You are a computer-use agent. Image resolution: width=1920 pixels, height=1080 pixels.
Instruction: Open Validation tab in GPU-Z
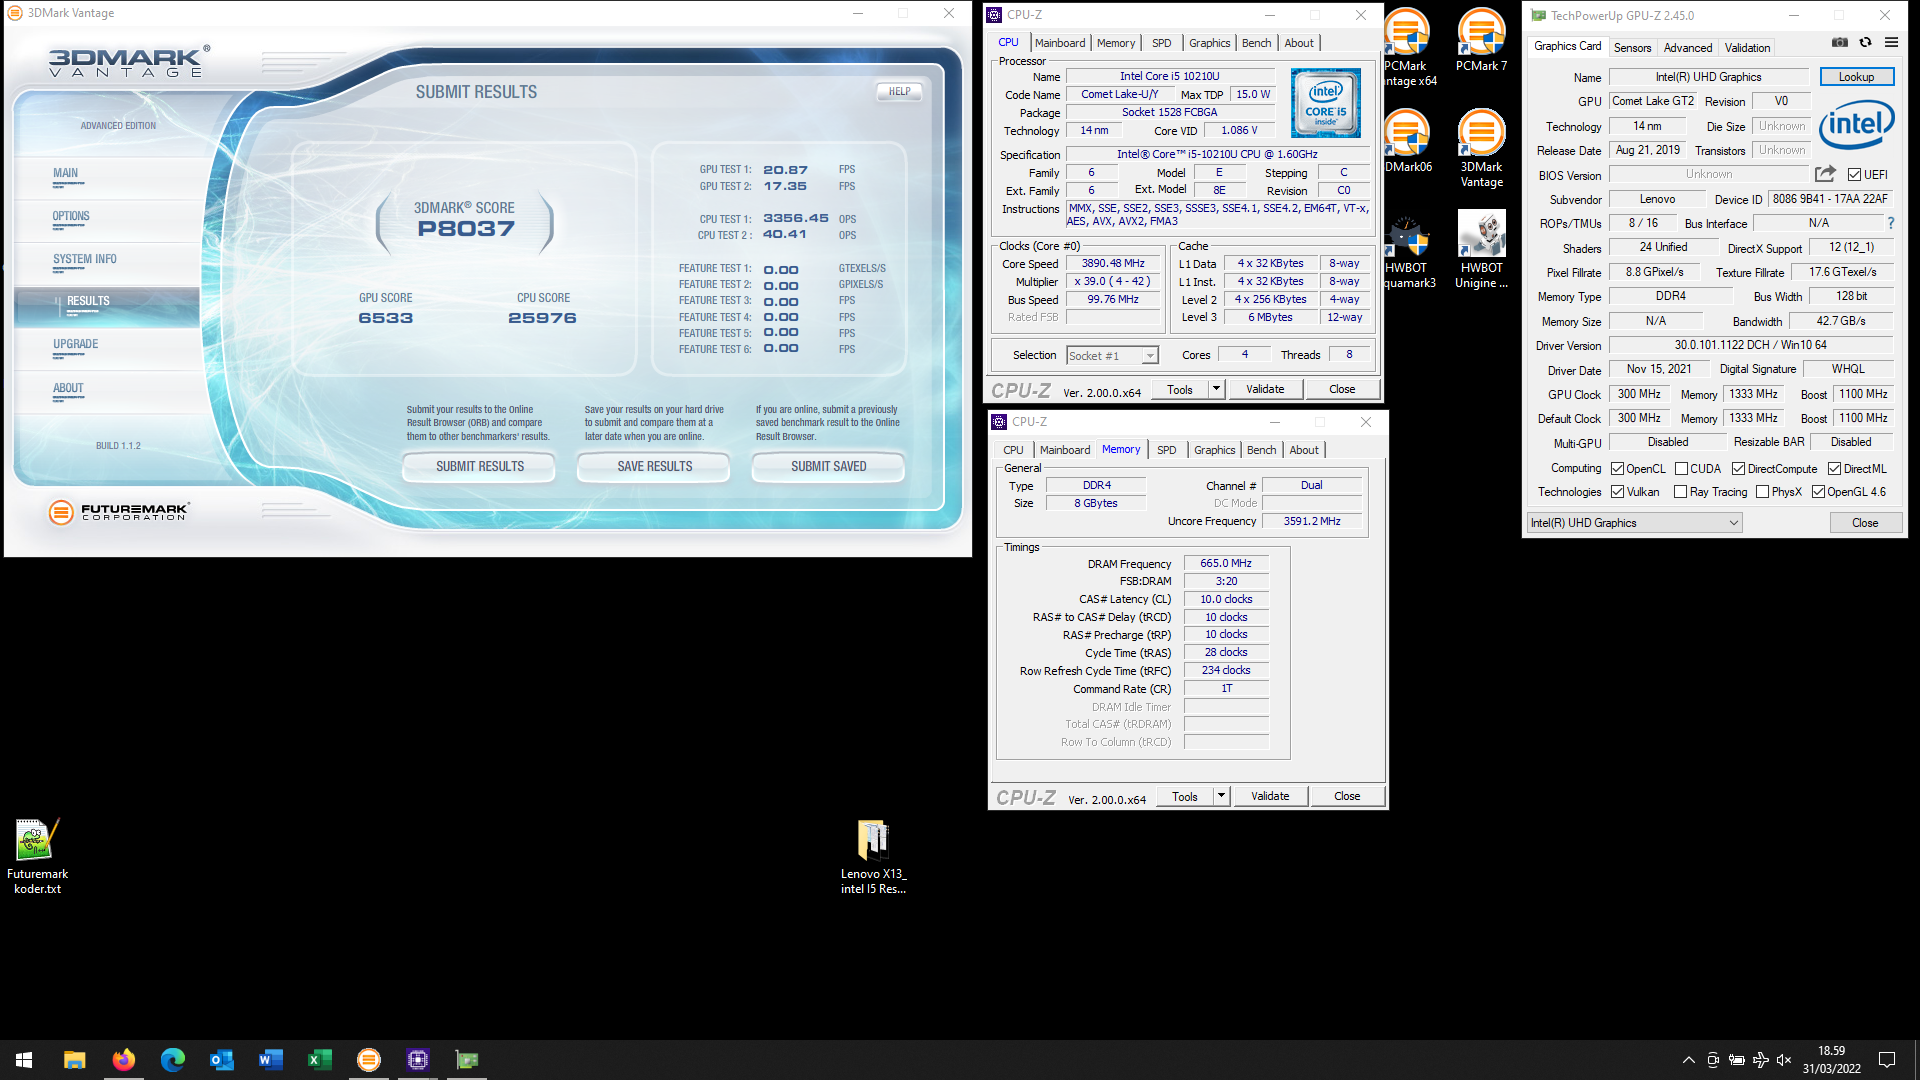tap(1747, 47)
